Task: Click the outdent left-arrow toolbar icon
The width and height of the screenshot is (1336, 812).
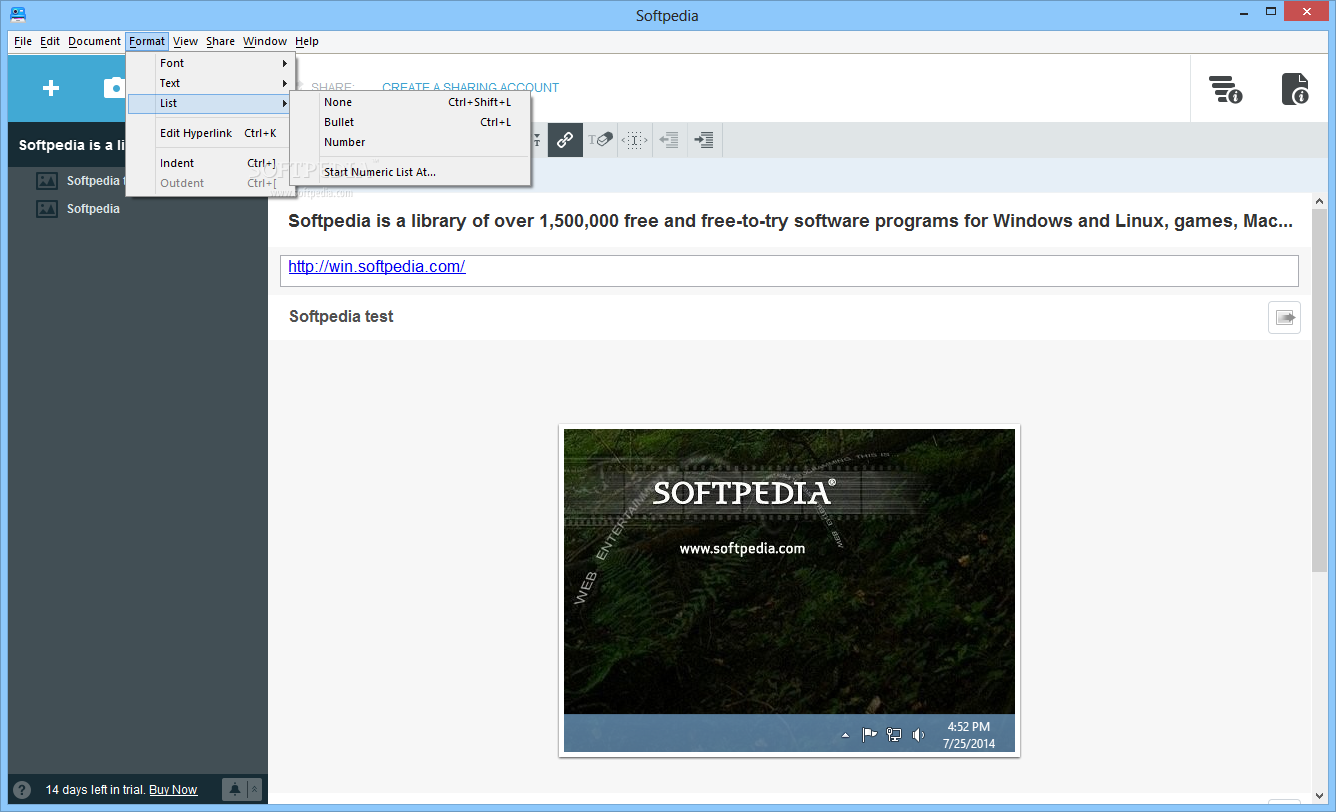Action: pyautogui.click(x=670, y=140)
